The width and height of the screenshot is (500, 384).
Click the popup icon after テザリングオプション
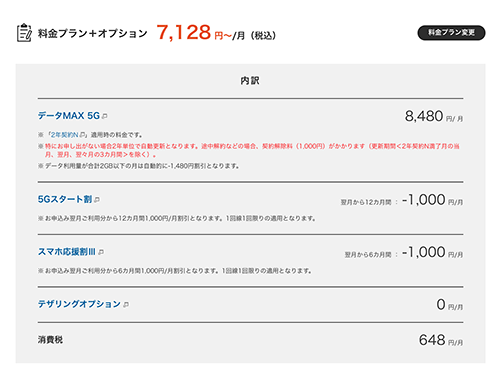[x=126, y=305]
